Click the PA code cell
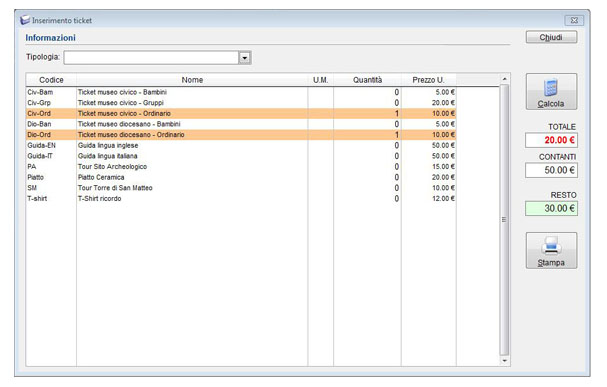 [51, 166]
